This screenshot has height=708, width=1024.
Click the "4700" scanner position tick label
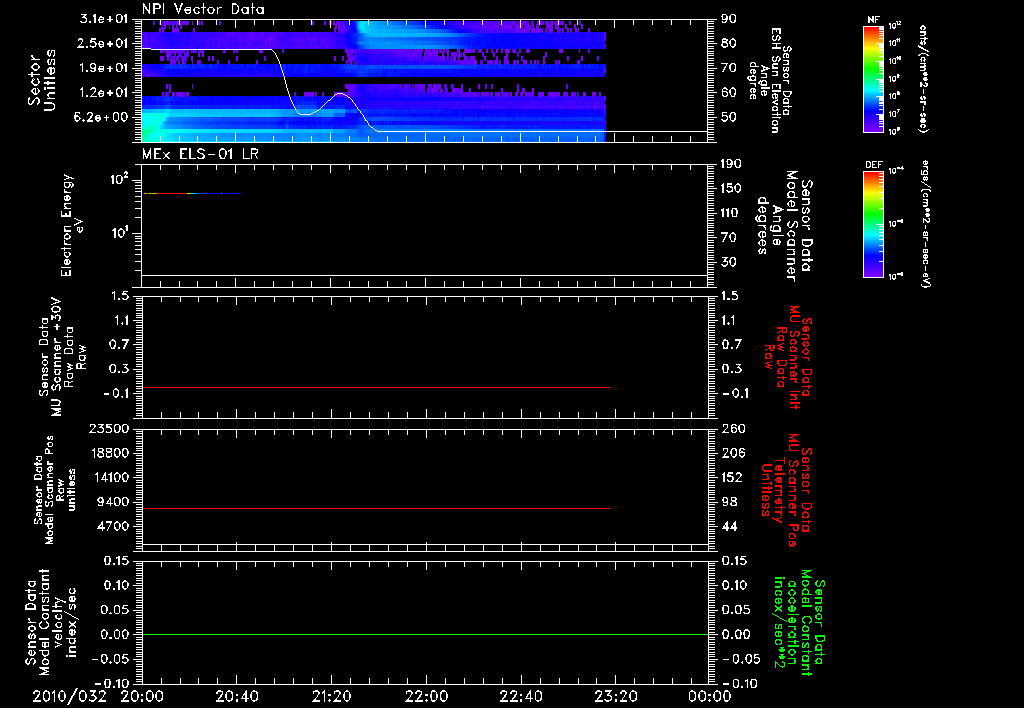113,526
